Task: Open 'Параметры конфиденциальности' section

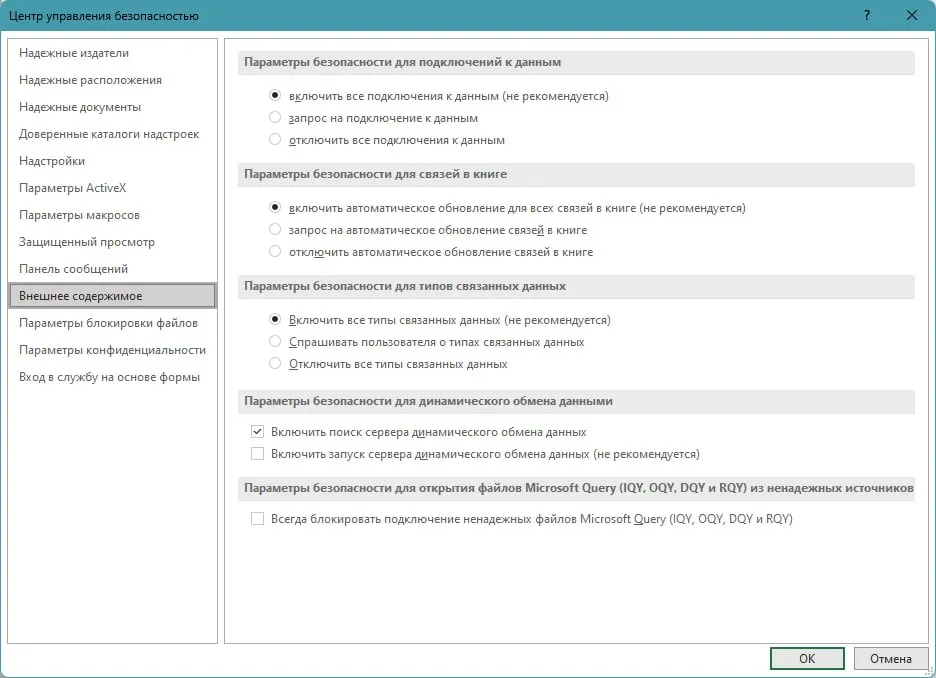Action: [x=112, y=350]
